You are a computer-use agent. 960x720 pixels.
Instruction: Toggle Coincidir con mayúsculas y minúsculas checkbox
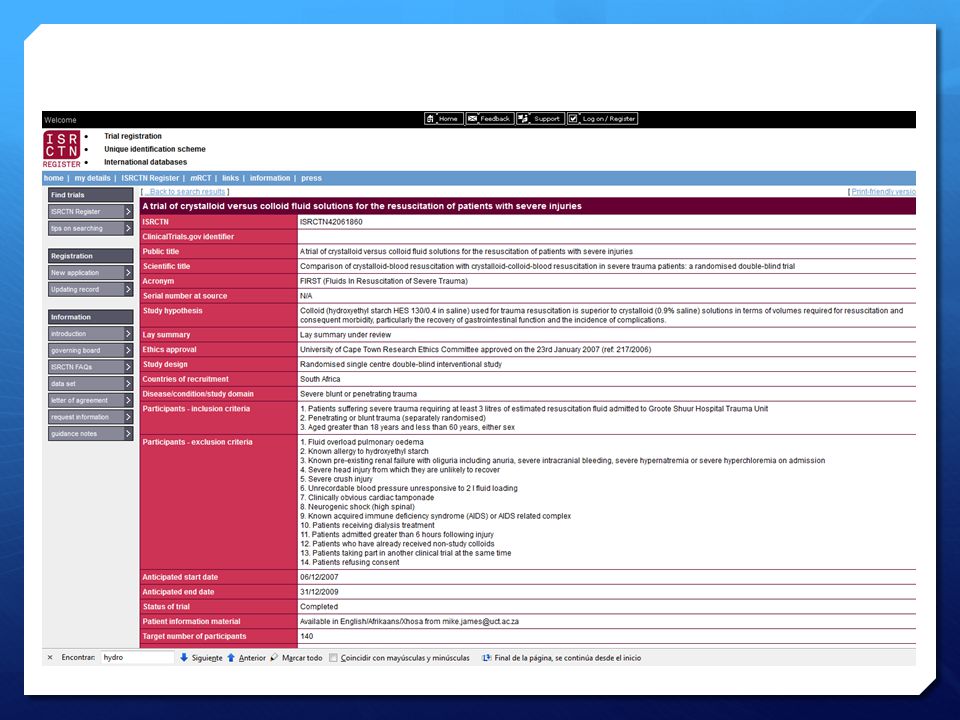point(333,658)
